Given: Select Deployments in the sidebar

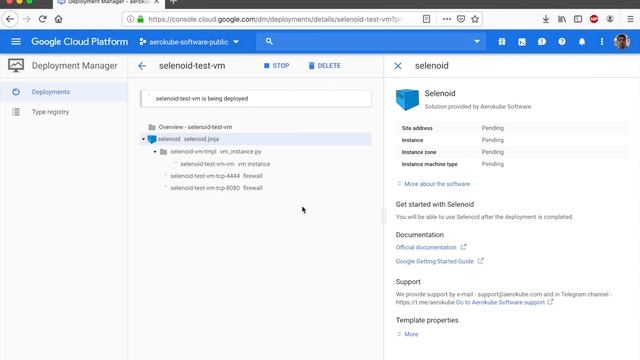Looking at the screenshot, I should click(64, 92).
